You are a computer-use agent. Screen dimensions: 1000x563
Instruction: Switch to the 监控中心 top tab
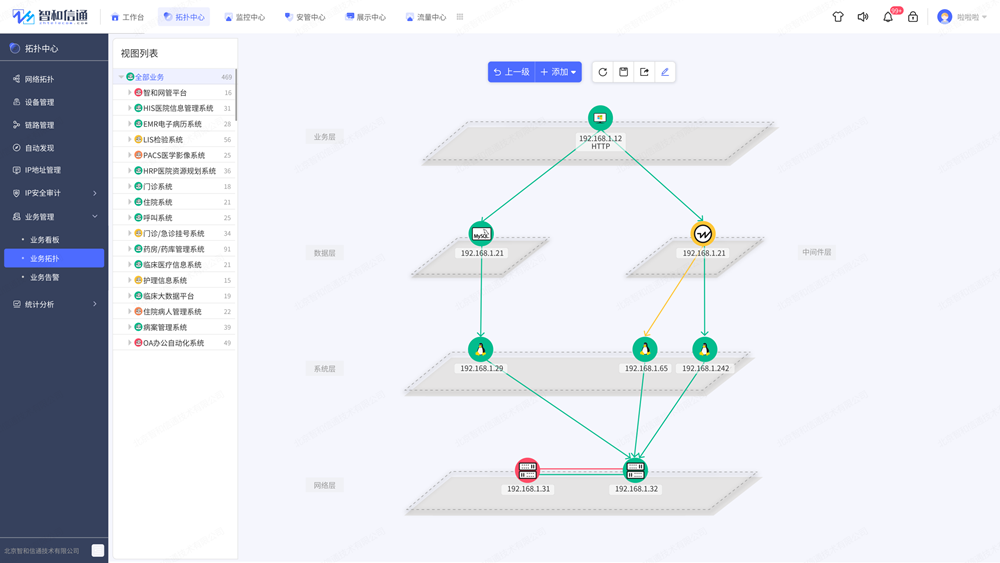pyautogui.click(x=245, y=17)
